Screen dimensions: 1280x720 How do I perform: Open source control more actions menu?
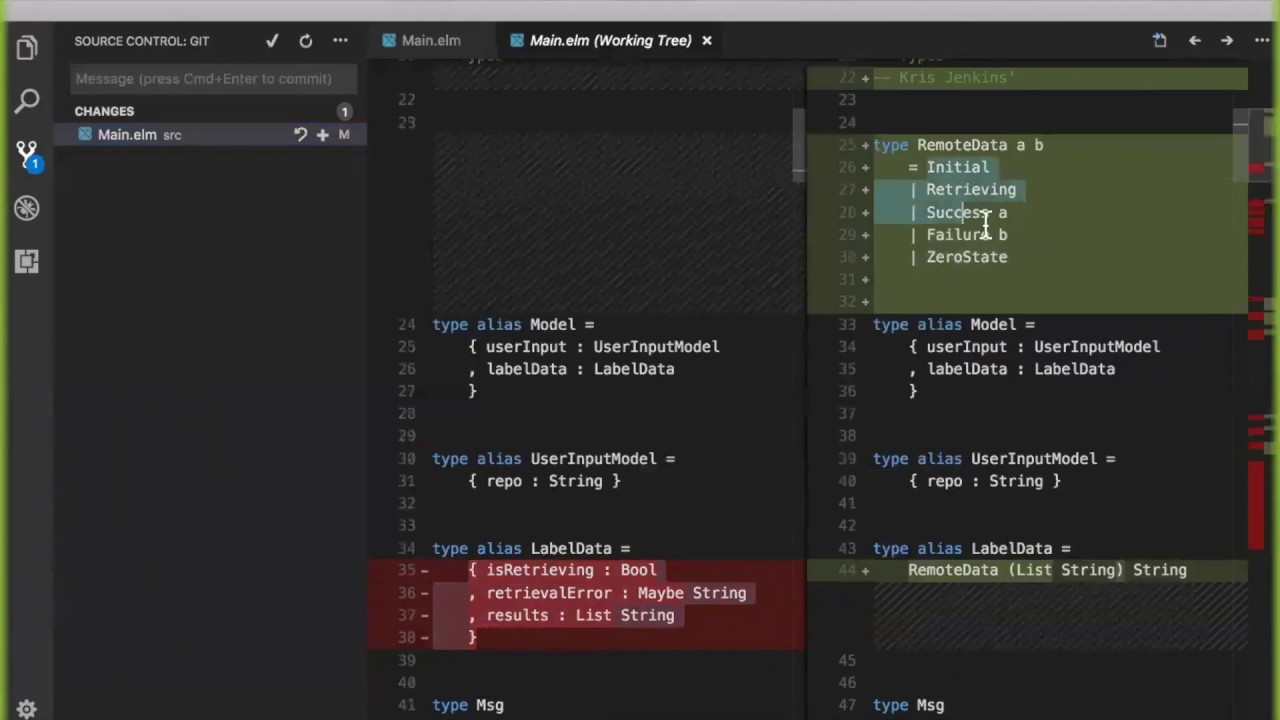pos(340,41)
